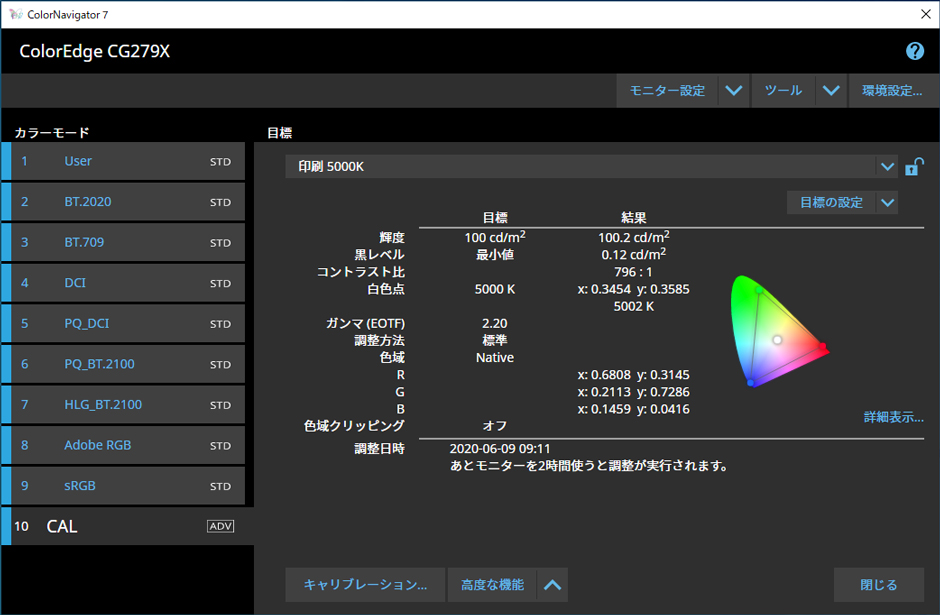Viewport: 940px width, 615px height.
Task: Start キャリブレーション... calibration
Action: (365, 584)
